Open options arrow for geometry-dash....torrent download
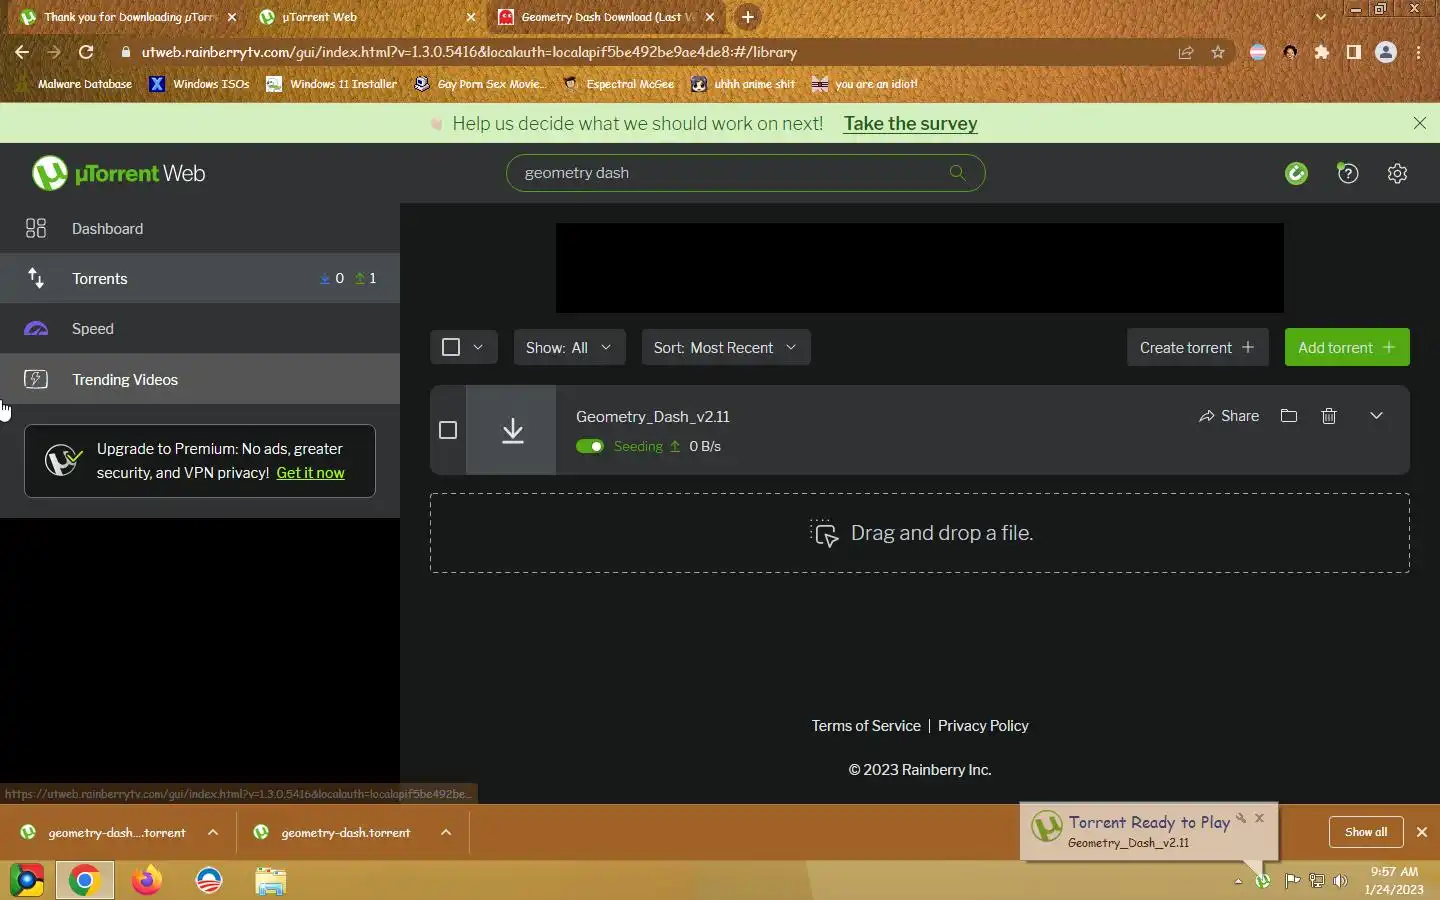This screenshot has width=1440, height=900. [213, 832]
